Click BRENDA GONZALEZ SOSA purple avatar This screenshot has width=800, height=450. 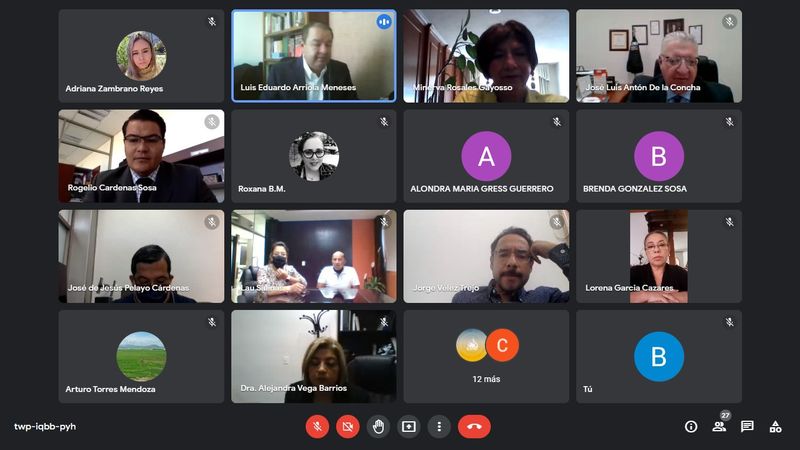(659, 156)
